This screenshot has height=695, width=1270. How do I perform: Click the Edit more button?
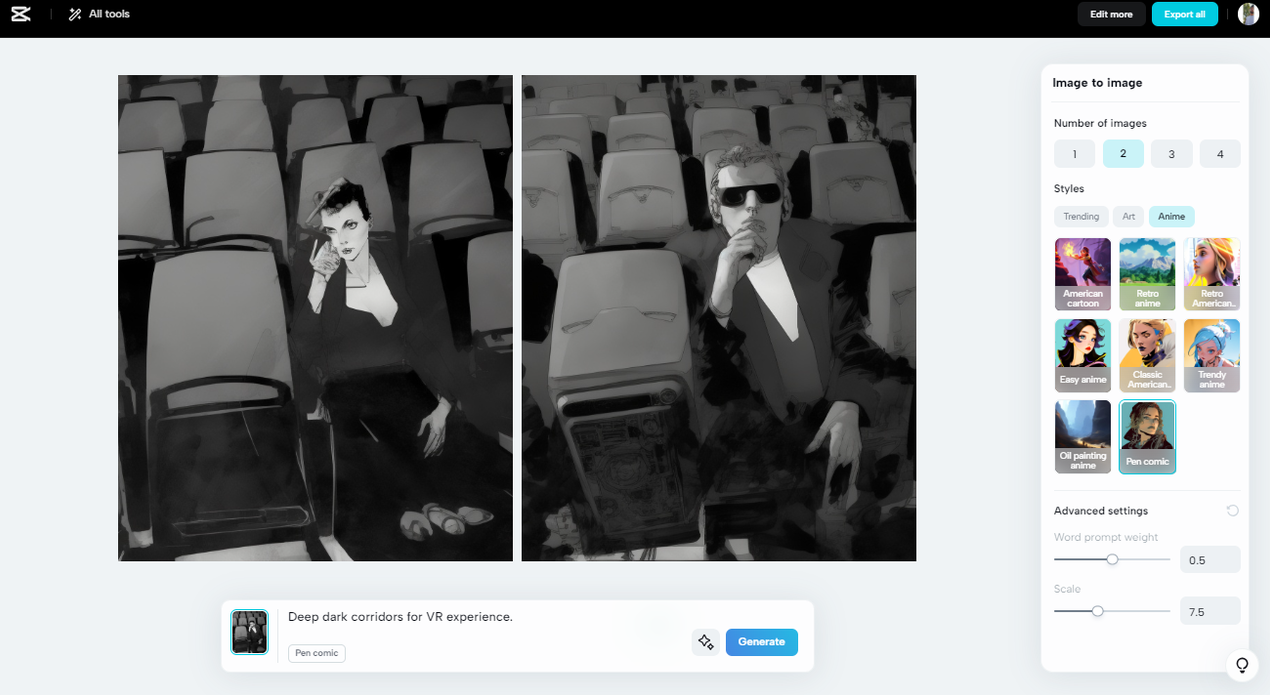pyautogui.click(x=1111, y=14)
